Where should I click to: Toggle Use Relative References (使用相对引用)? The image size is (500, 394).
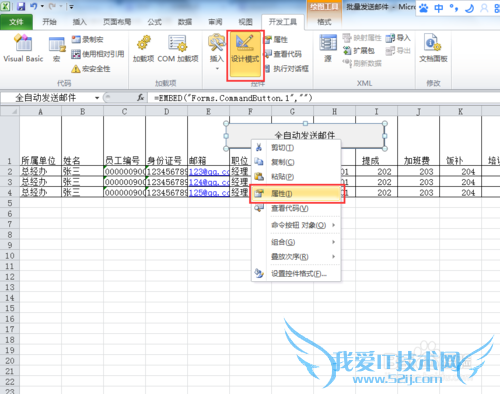point(98,54)
